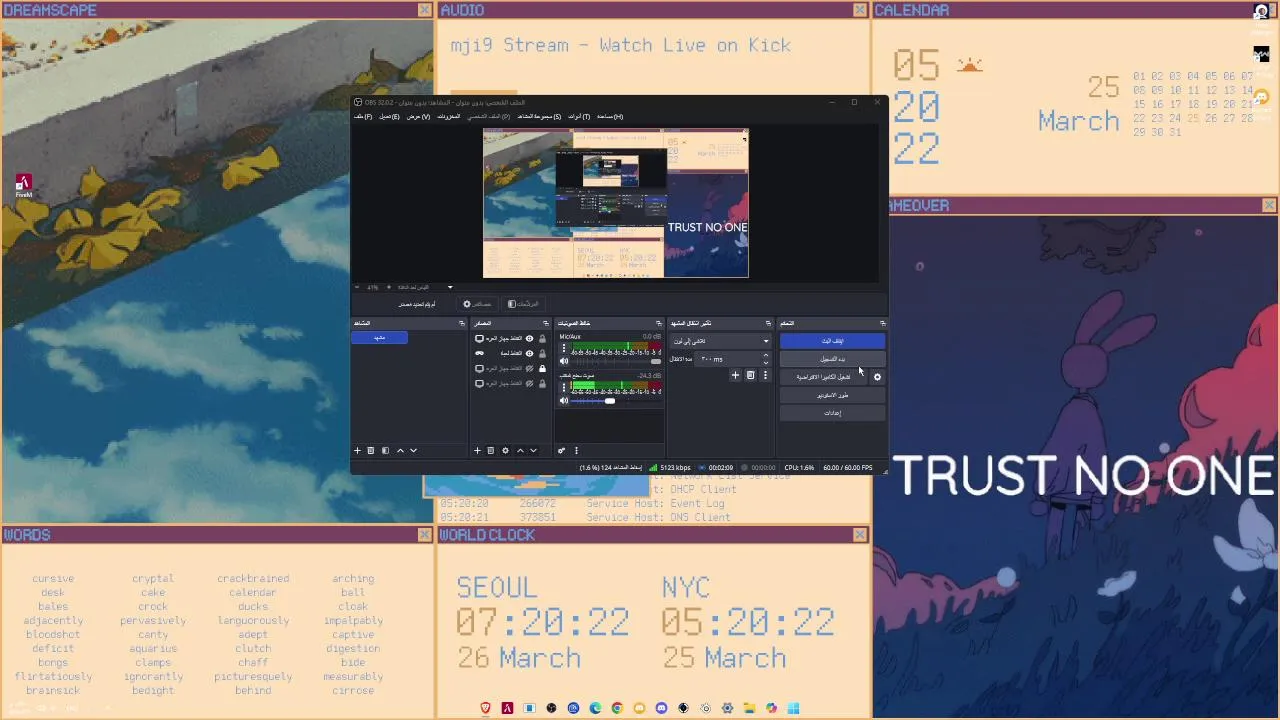Open preview scaling dropdown below preview
1280x720 pixels.
pyautogui.click(x=424, y=287)
